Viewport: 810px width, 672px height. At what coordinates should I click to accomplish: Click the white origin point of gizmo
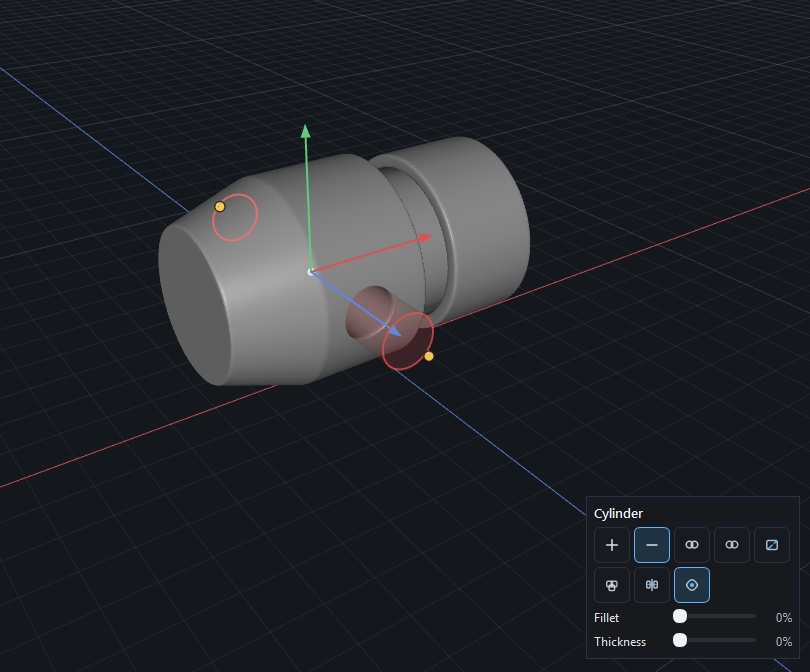(x=310, y=272)
